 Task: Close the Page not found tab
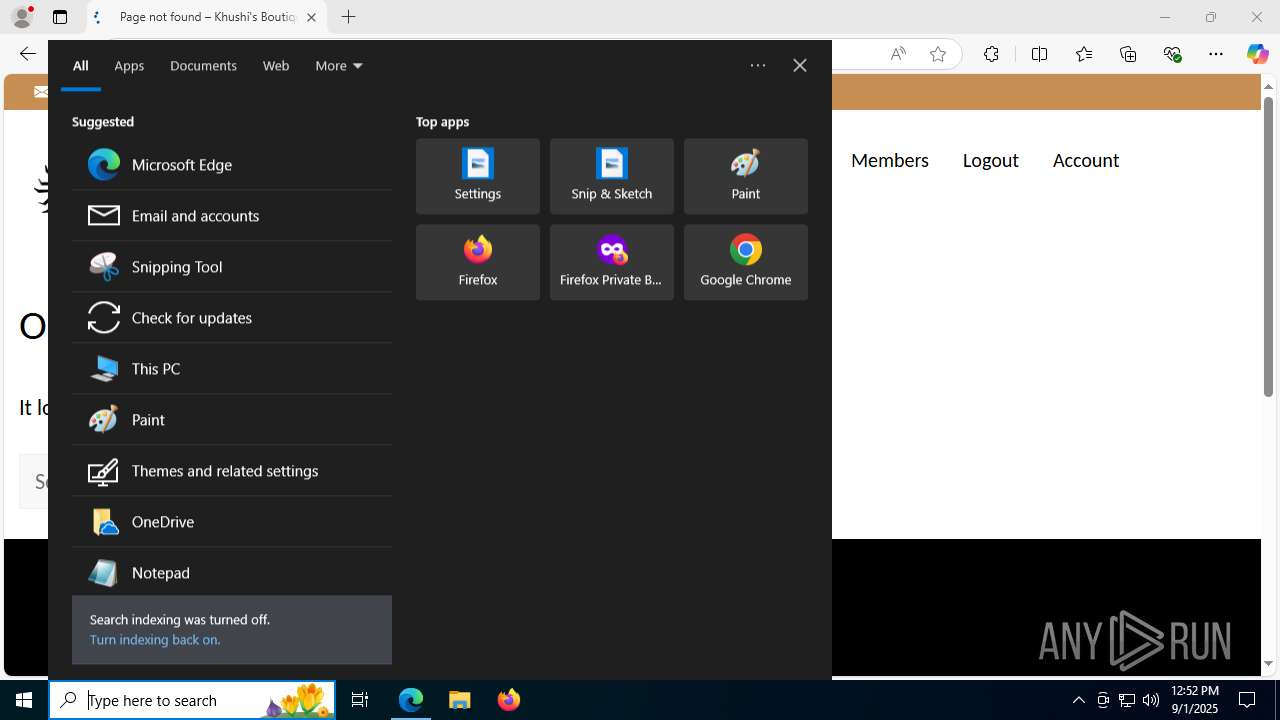[311, 17]
